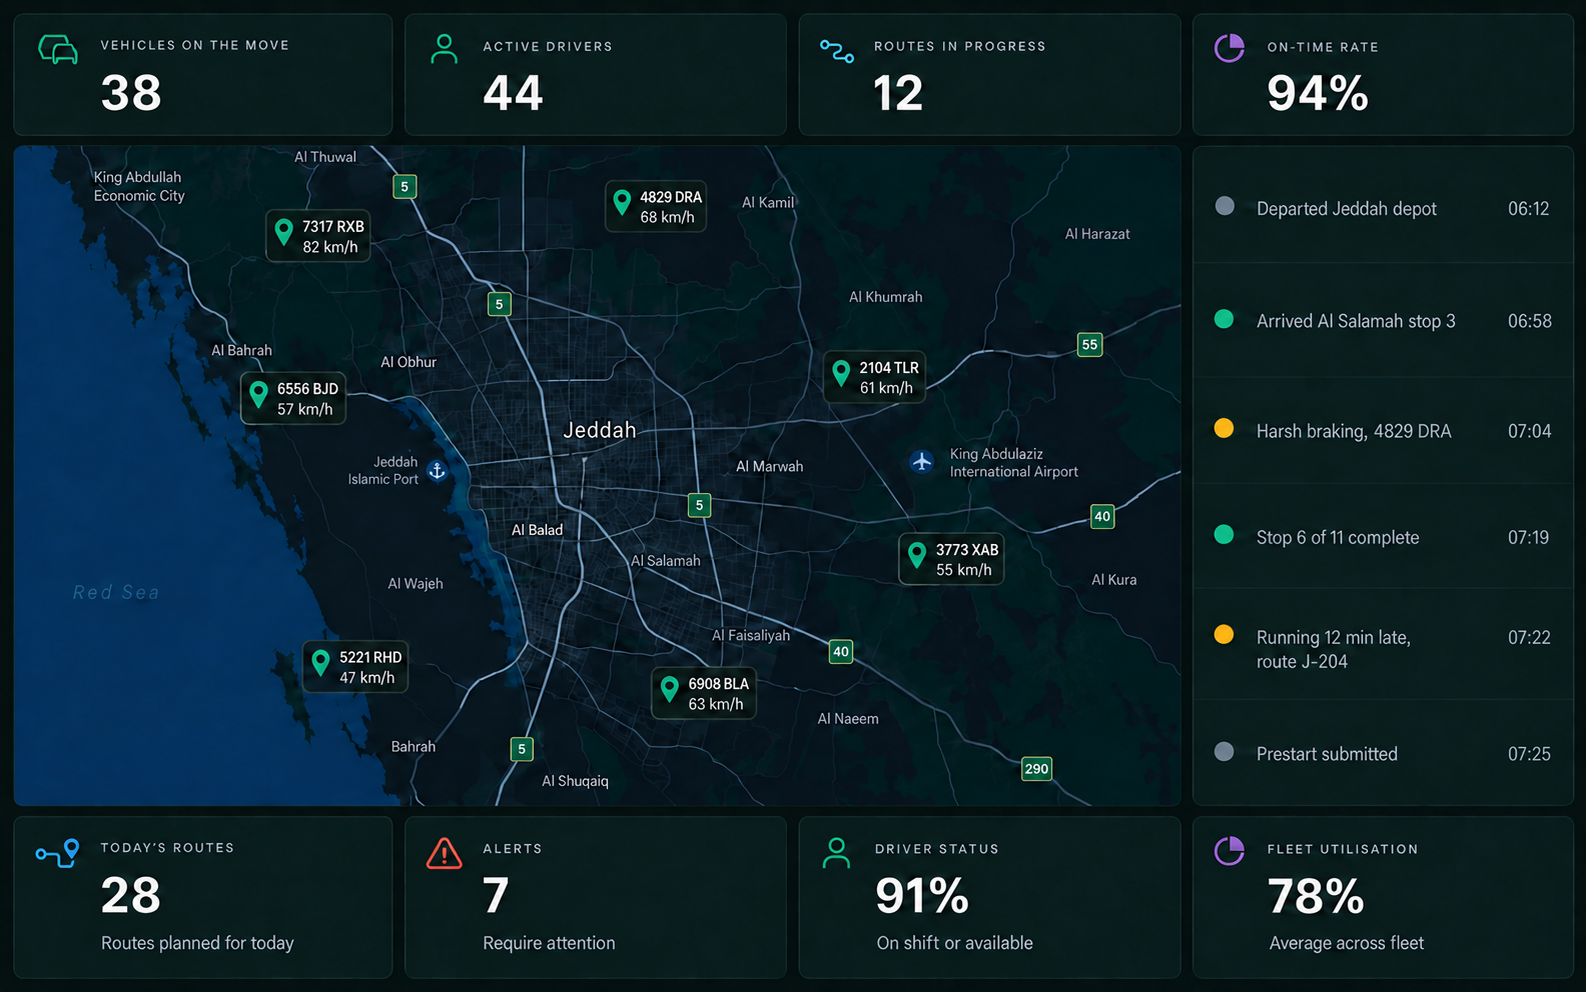The image size is (1586, 992).
Task: Click the Jeddah Islamic Port anchor icon
Action: 437,470
